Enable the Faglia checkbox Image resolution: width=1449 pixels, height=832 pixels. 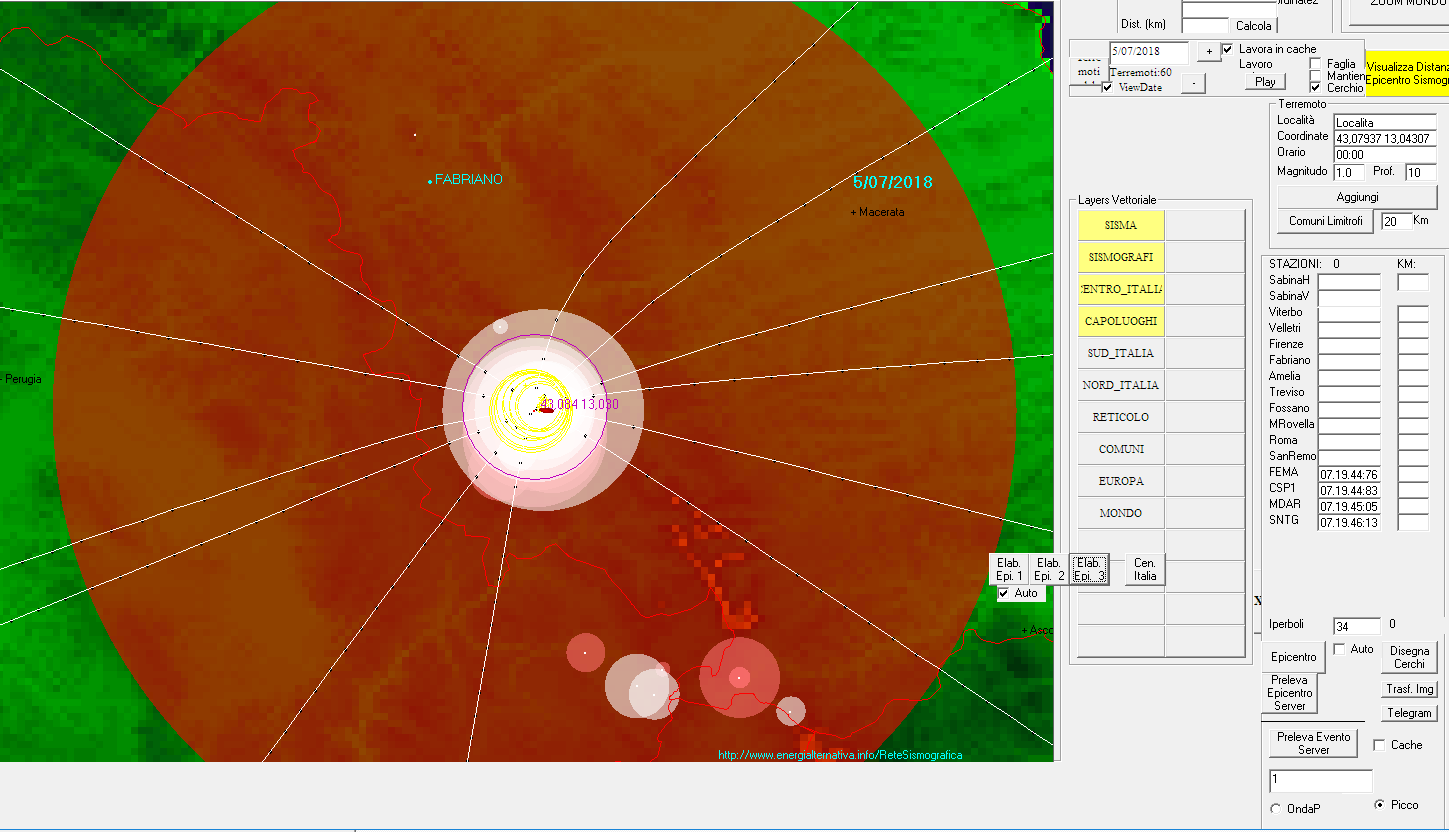(x=1316, y=64)
